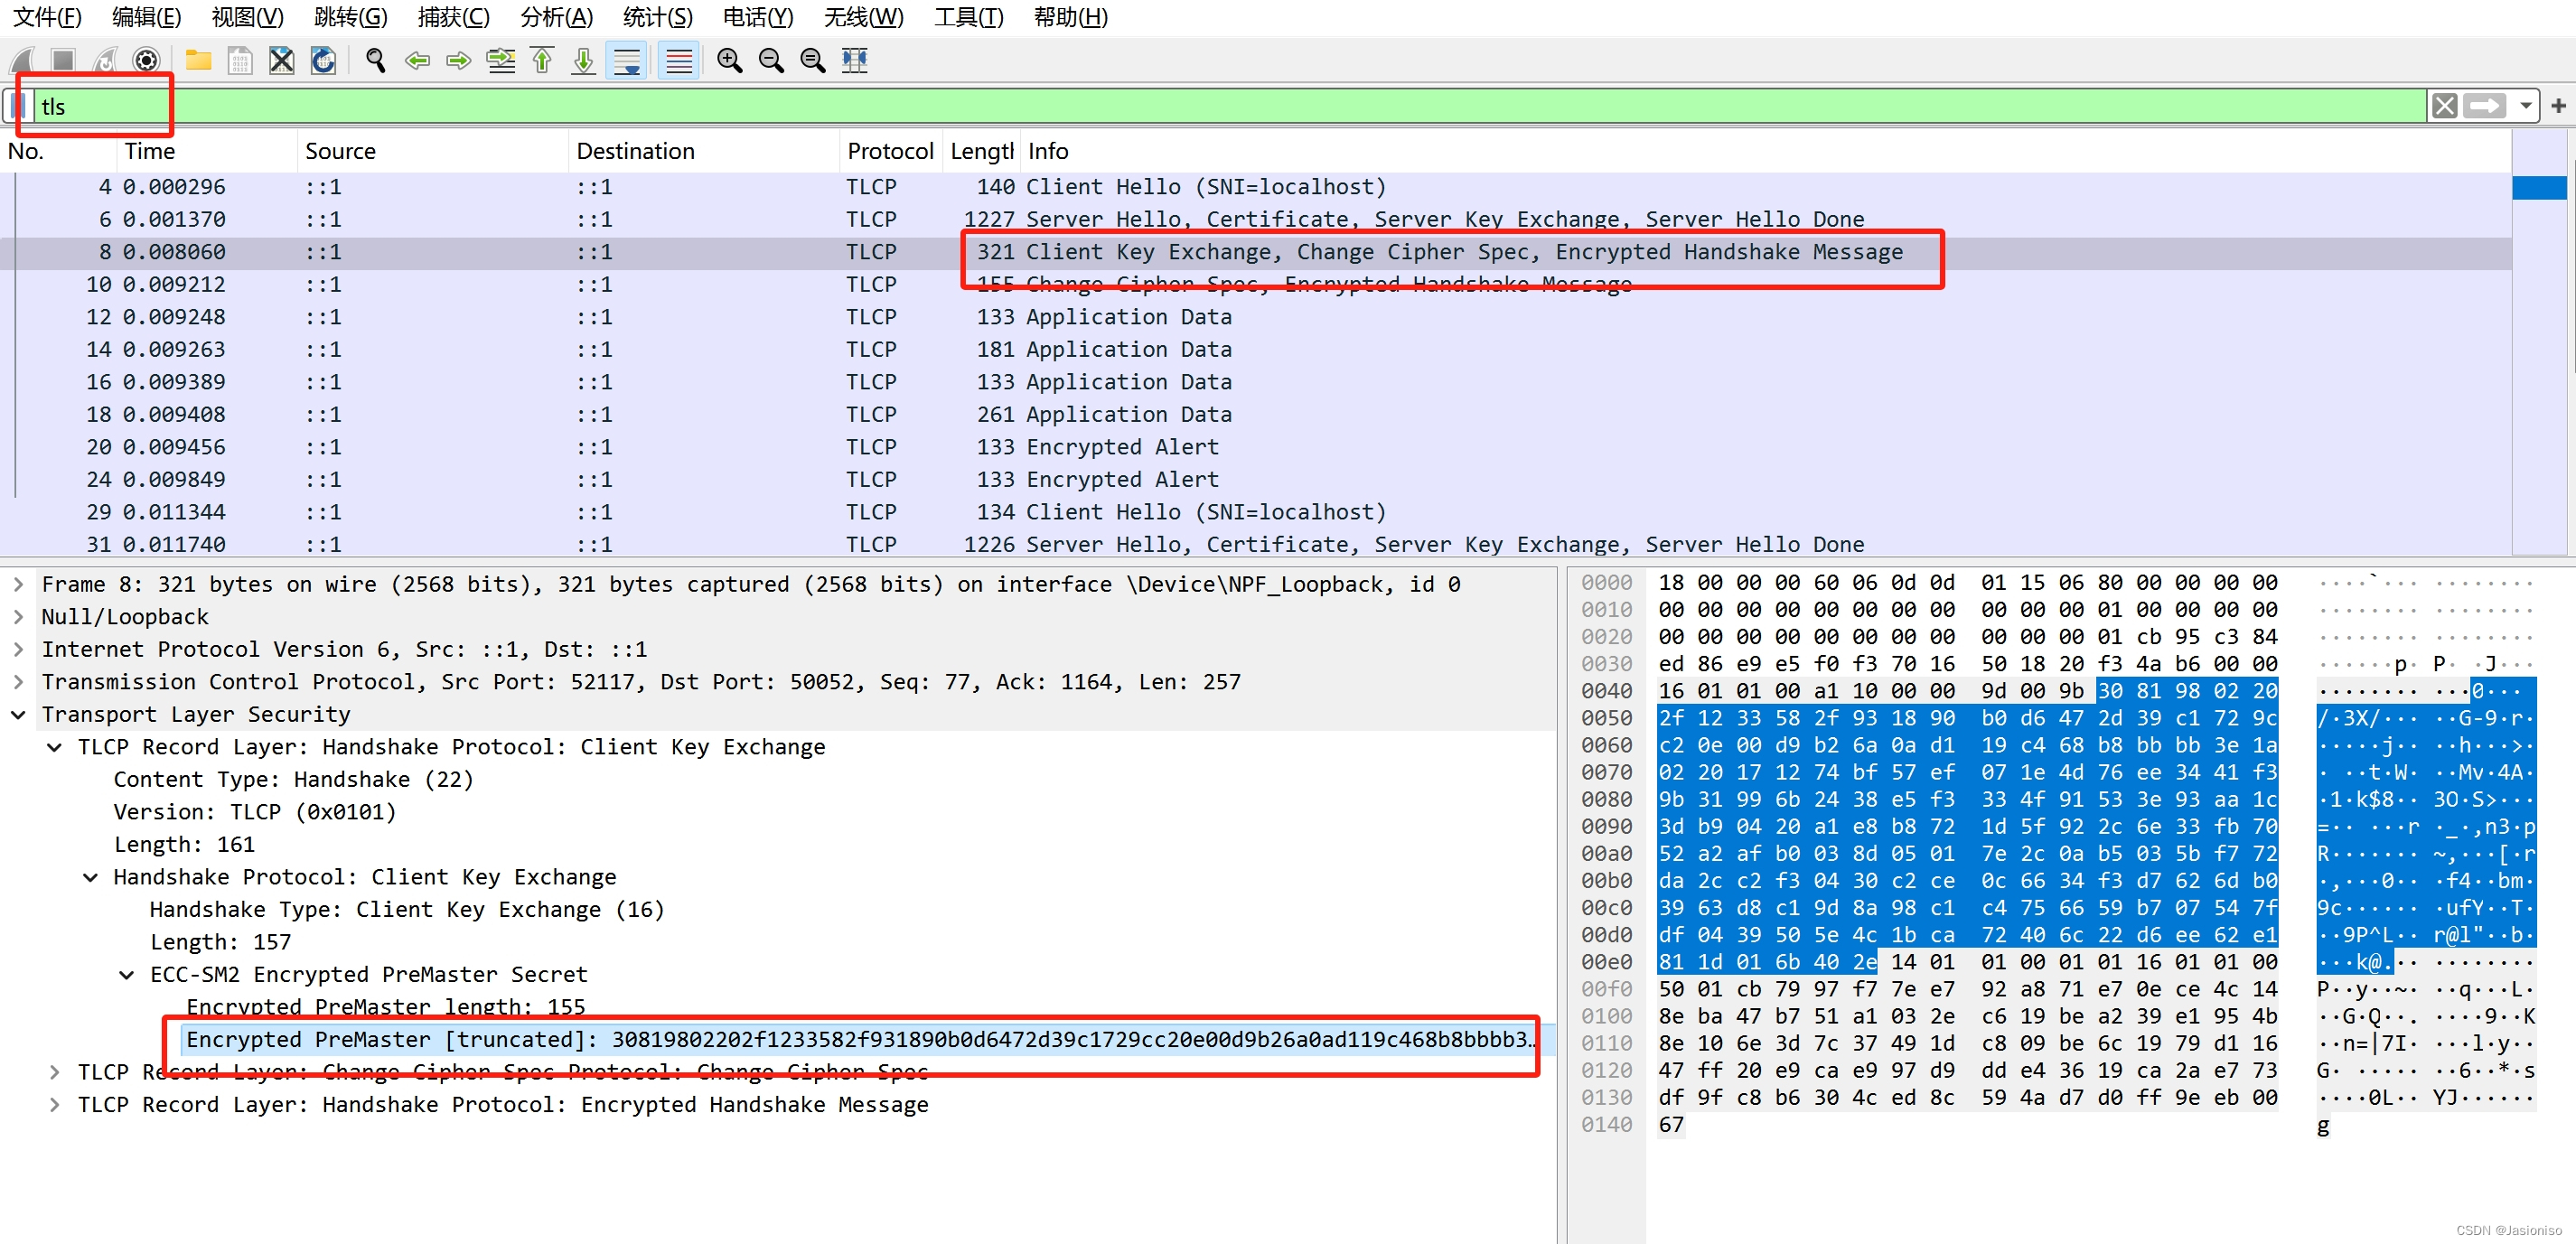Screen dimensions: 2576x1244
Task: Zoom in the packet text
Action: tap(729, 61)
